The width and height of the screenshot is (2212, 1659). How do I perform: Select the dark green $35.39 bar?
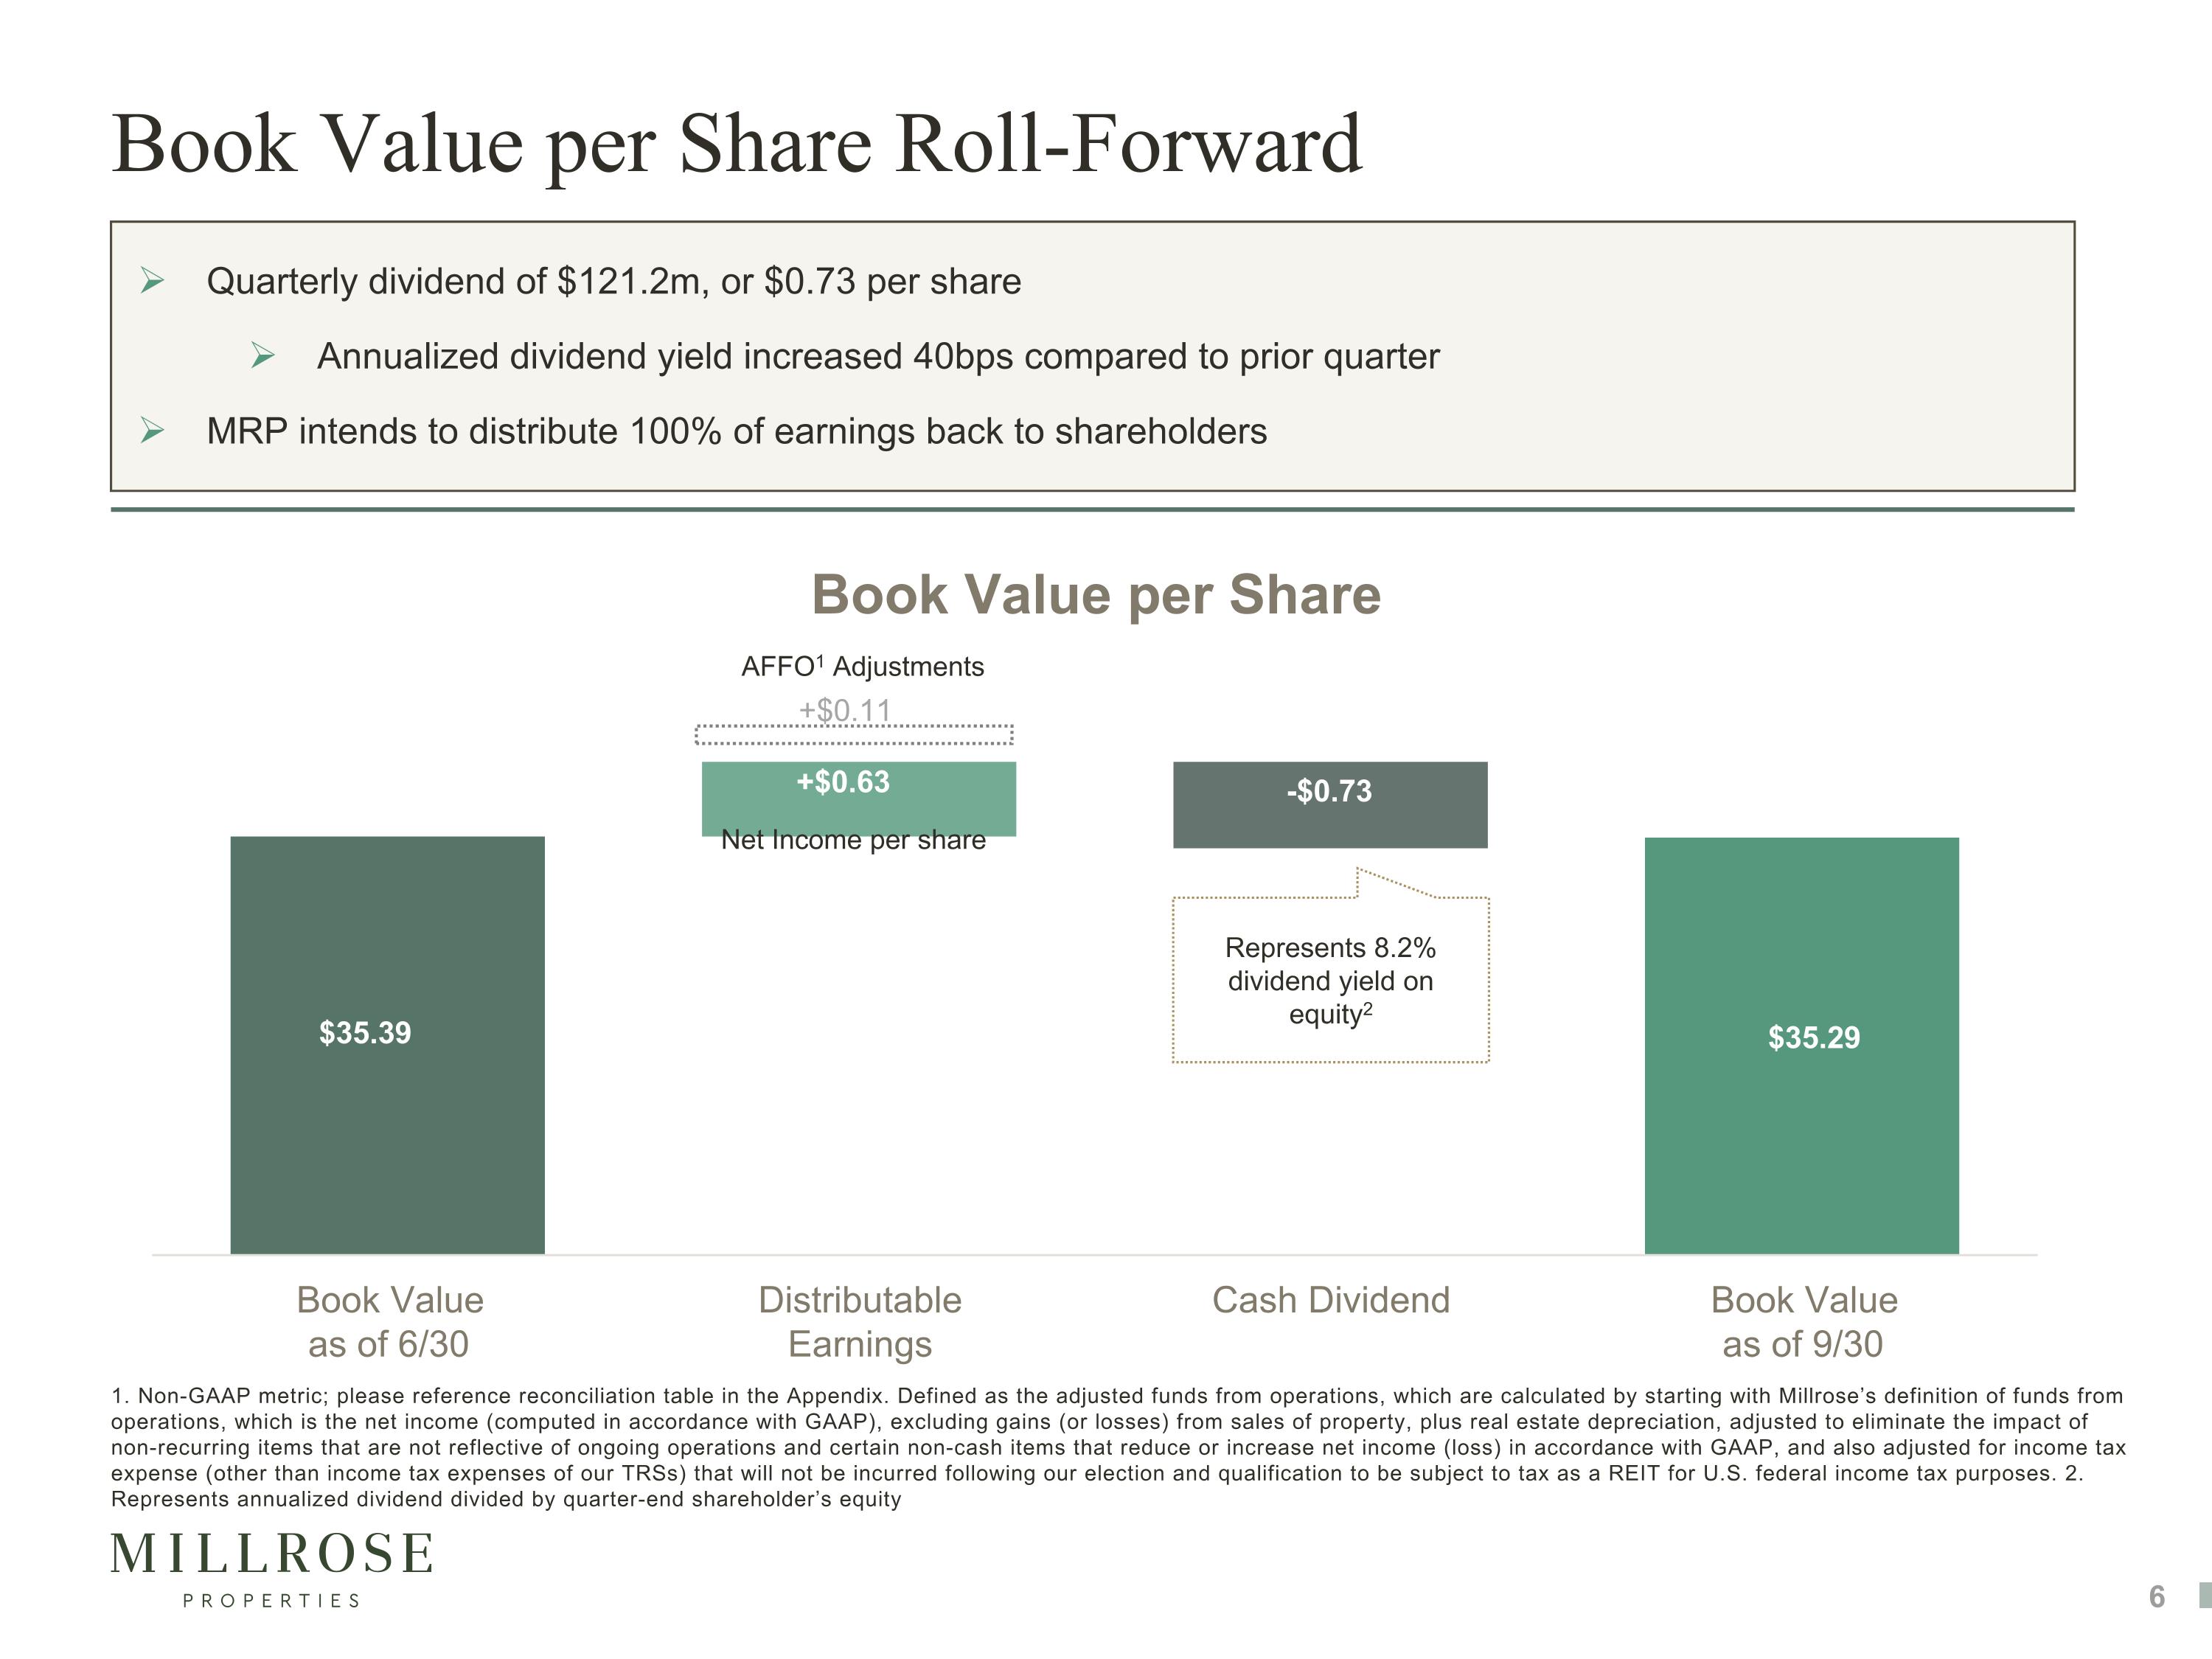click(387, 1045)
